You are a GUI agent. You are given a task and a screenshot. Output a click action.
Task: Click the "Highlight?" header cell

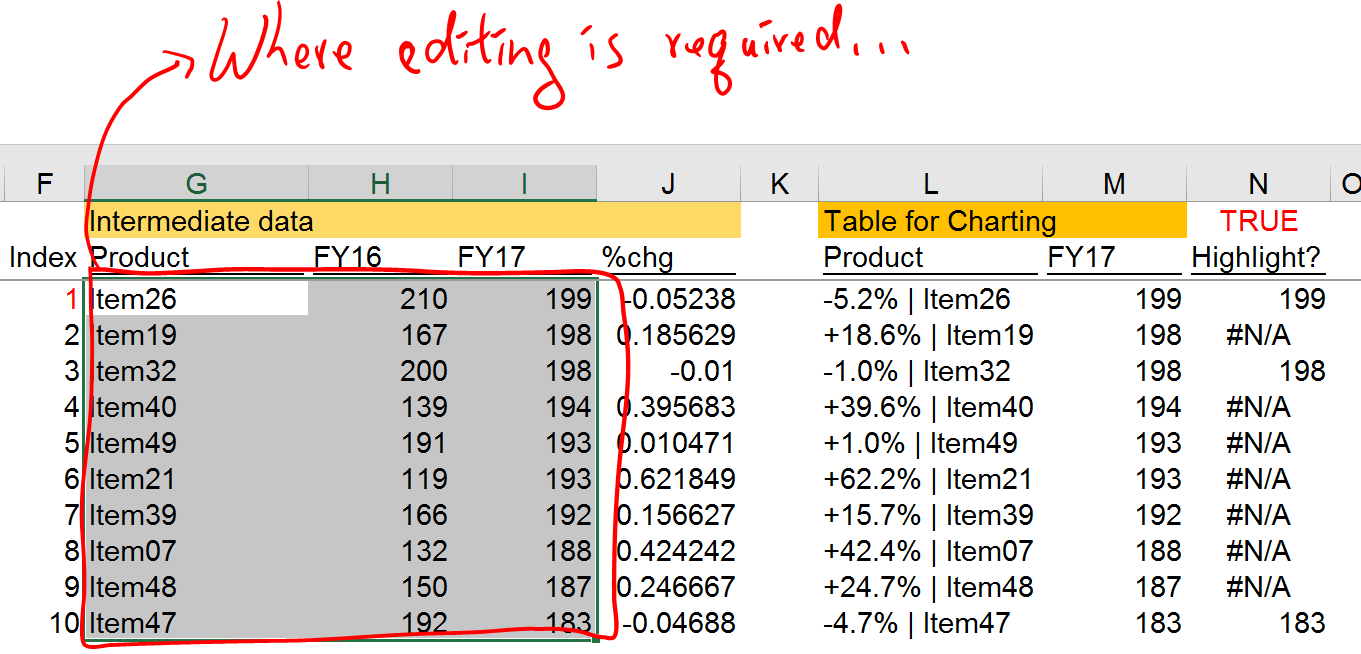click(x=1257, y=258)
